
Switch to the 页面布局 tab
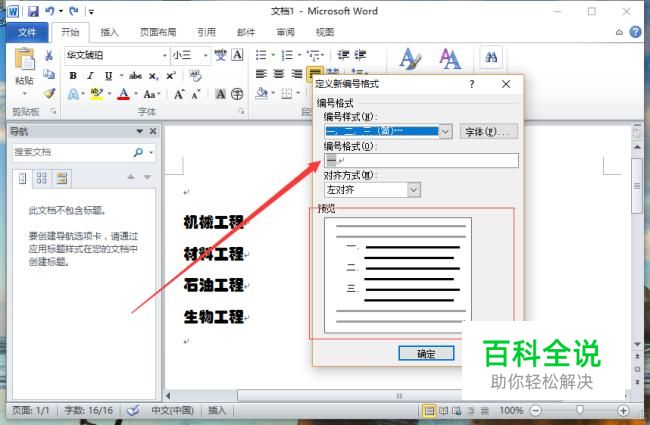pyautogui.click(x=158, y=32)
